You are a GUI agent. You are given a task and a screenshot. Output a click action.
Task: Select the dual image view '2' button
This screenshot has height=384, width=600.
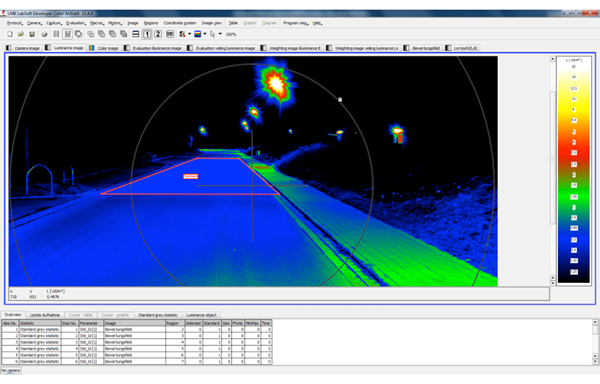158,34
